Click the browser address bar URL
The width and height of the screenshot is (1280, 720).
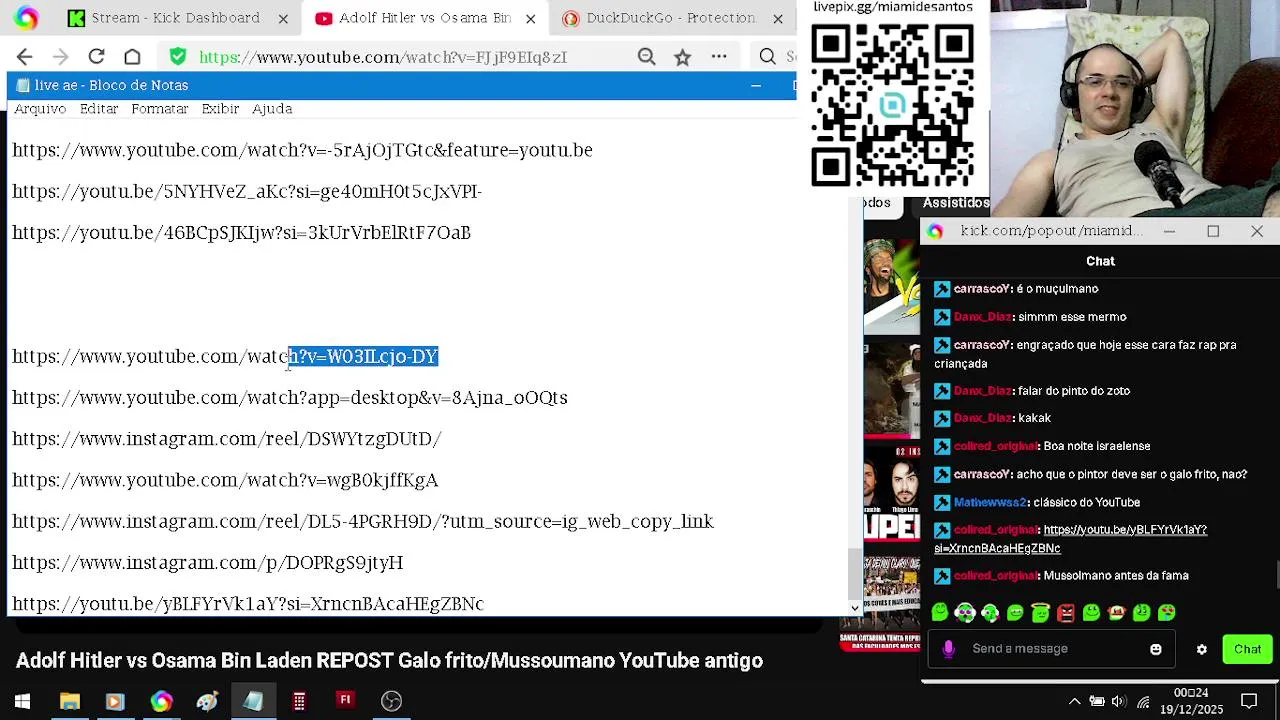[x=382, y=57]
